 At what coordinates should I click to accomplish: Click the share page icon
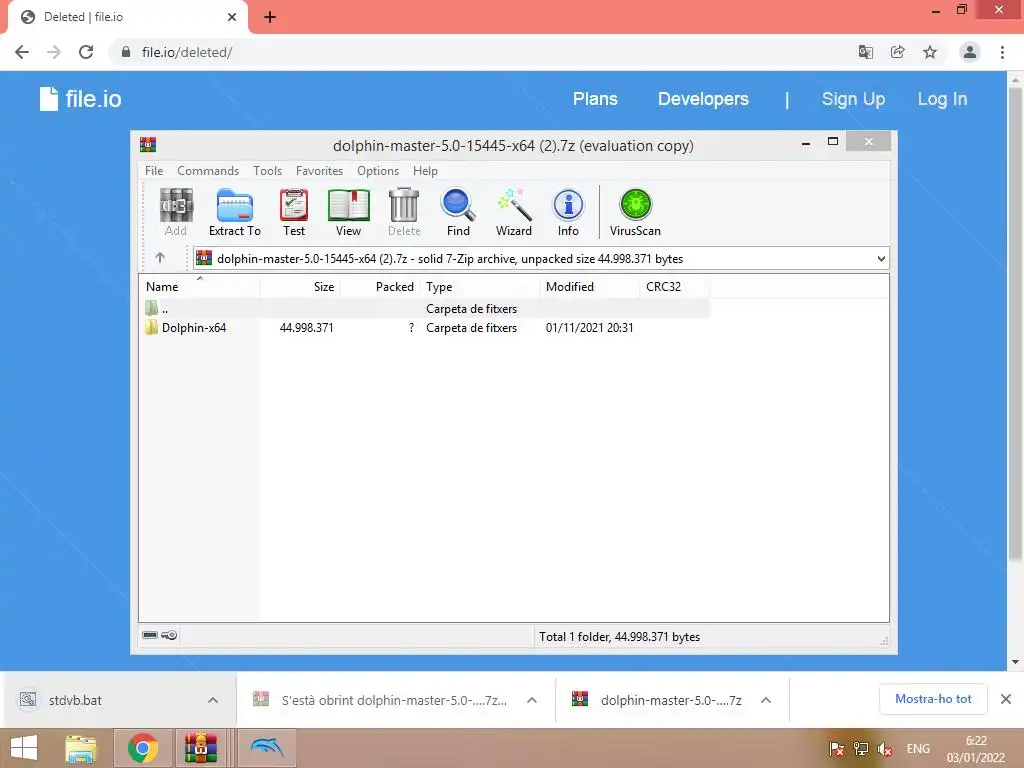coord(897,52)
